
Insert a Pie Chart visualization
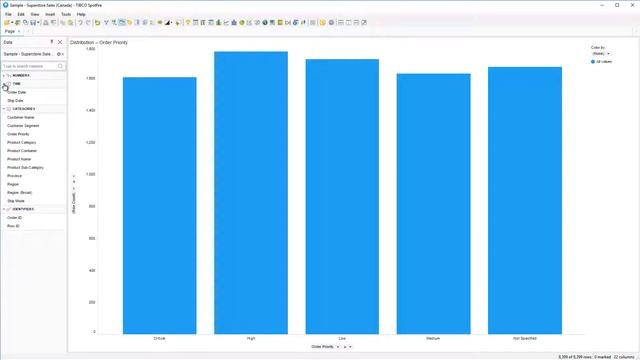(x=242, y=22)
